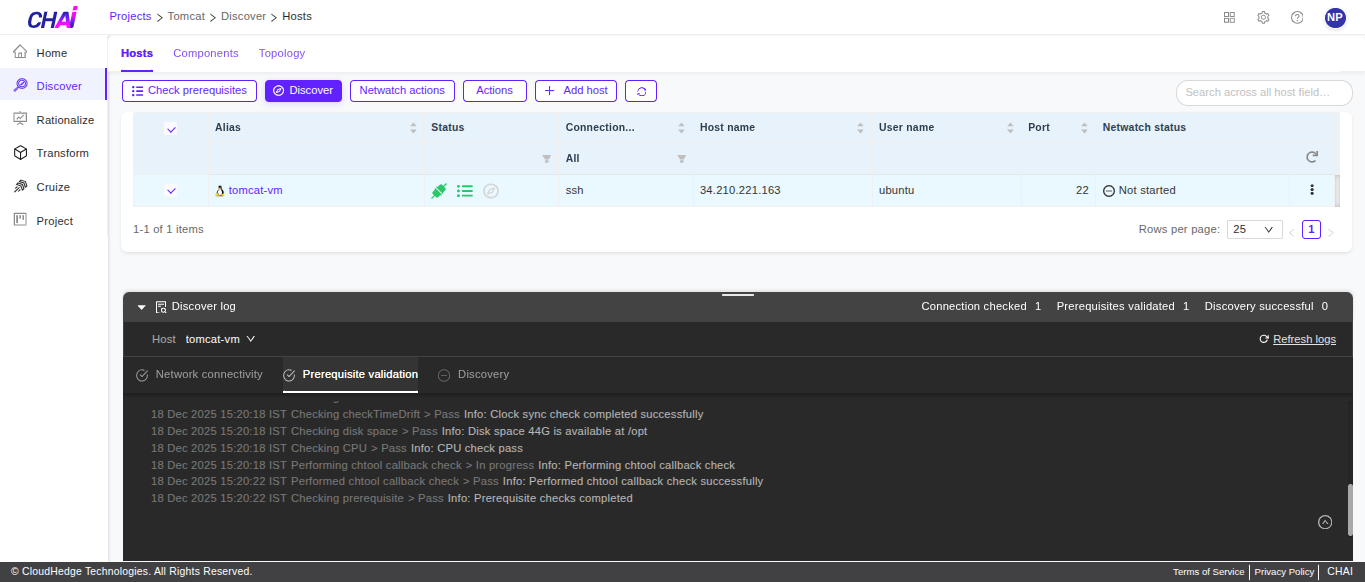
Task: Open the Discover sidebar section
Action: coord(53,86)
